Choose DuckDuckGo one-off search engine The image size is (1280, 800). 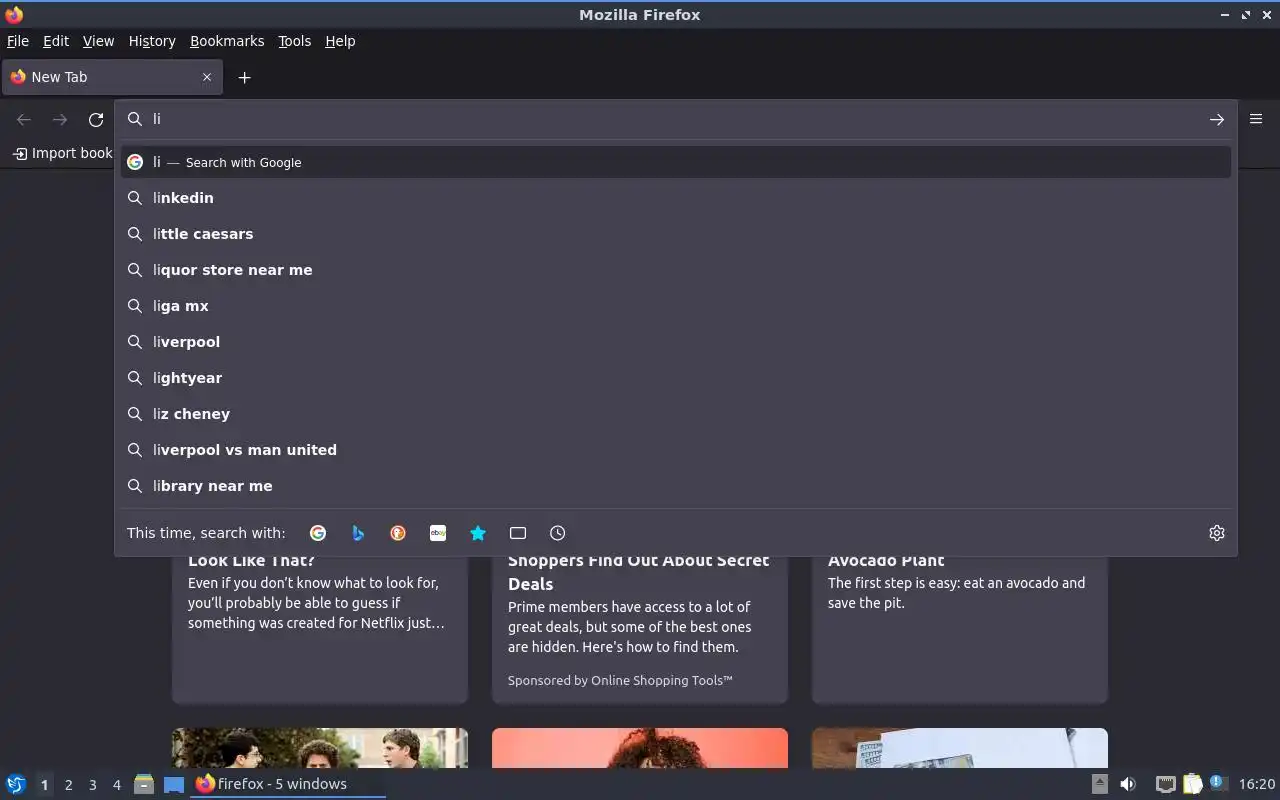(x=398, y=533)
